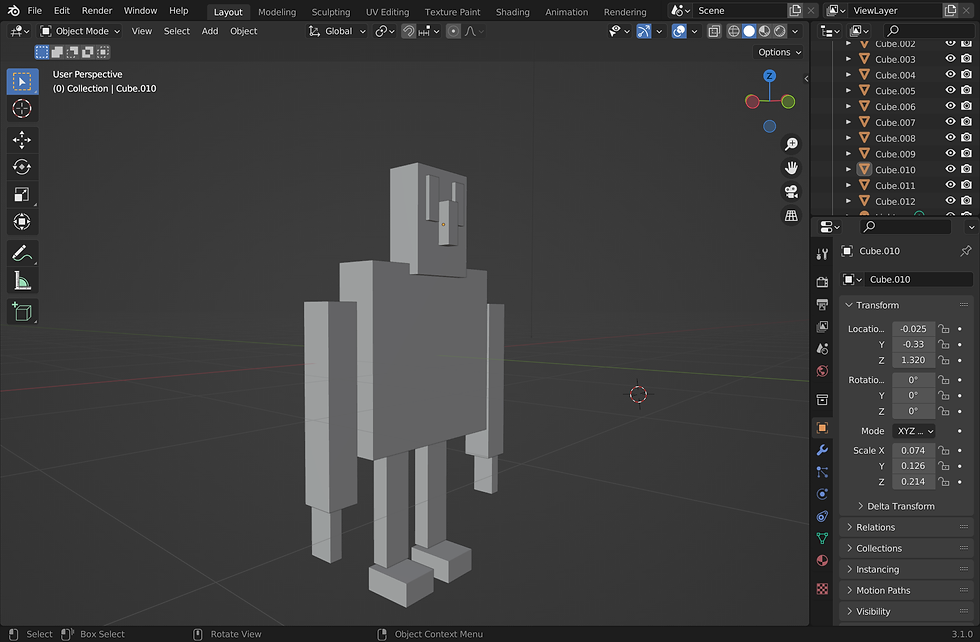Click the Rotation Z value field
This screenshot has height=642, width=980.
click(x=914, y=411)
